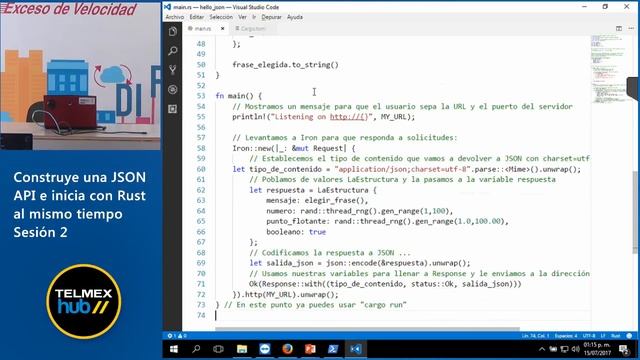Click the Visual Studio Code taskbar icon

click(356, 349)
